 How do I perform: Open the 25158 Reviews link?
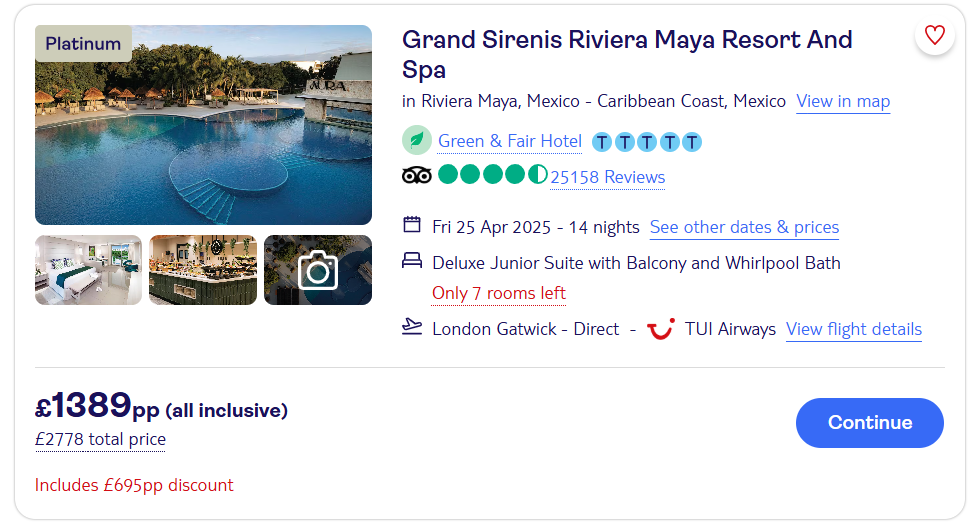tap(607, 178)
